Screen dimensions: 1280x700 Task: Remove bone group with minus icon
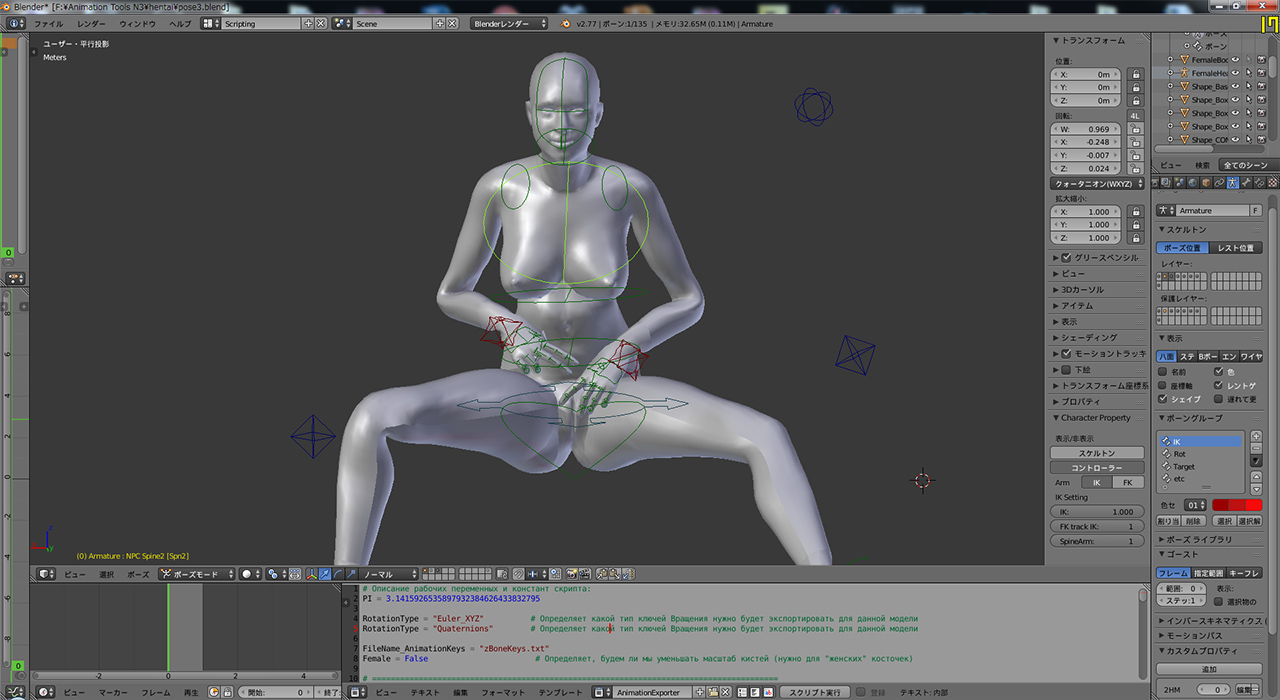tap(1257, 448)
